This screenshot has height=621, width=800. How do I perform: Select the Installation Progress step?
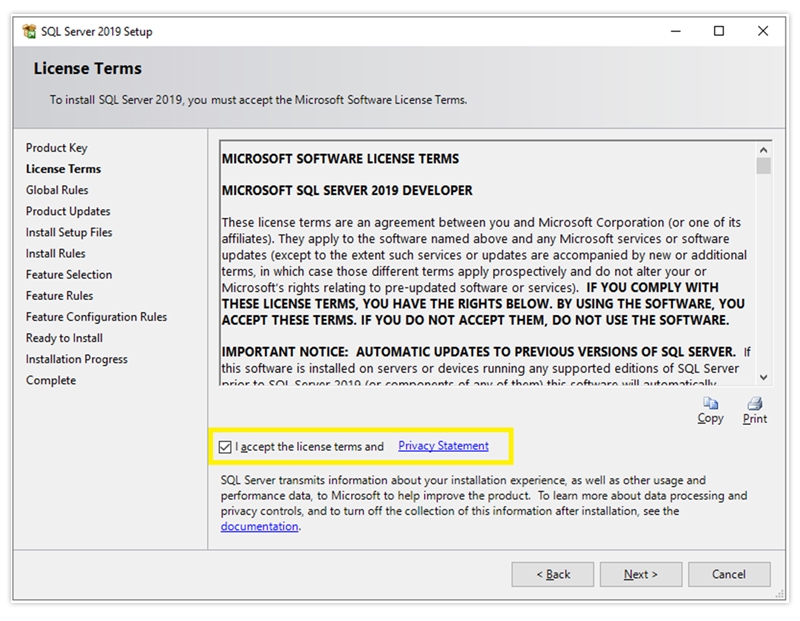tap(72, 359)
